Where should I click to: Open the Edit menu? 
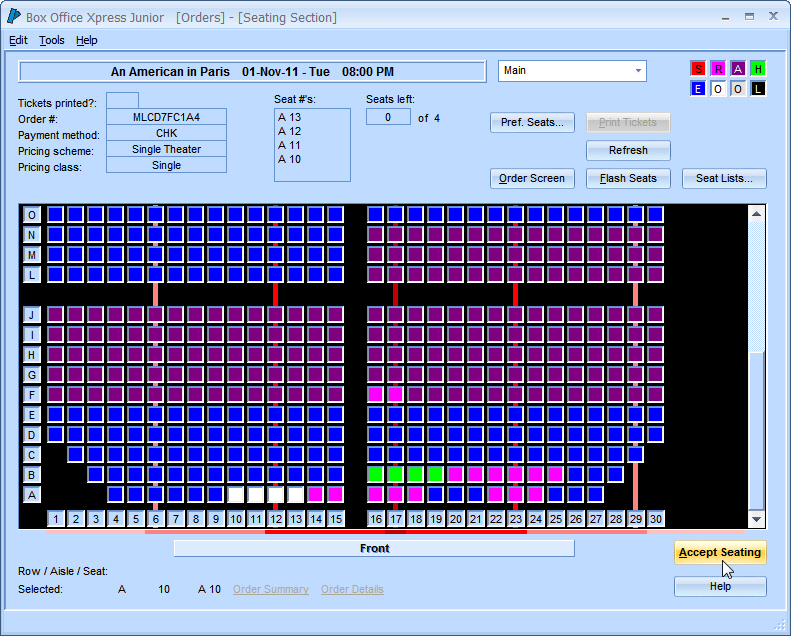click(x=18, y=40)
